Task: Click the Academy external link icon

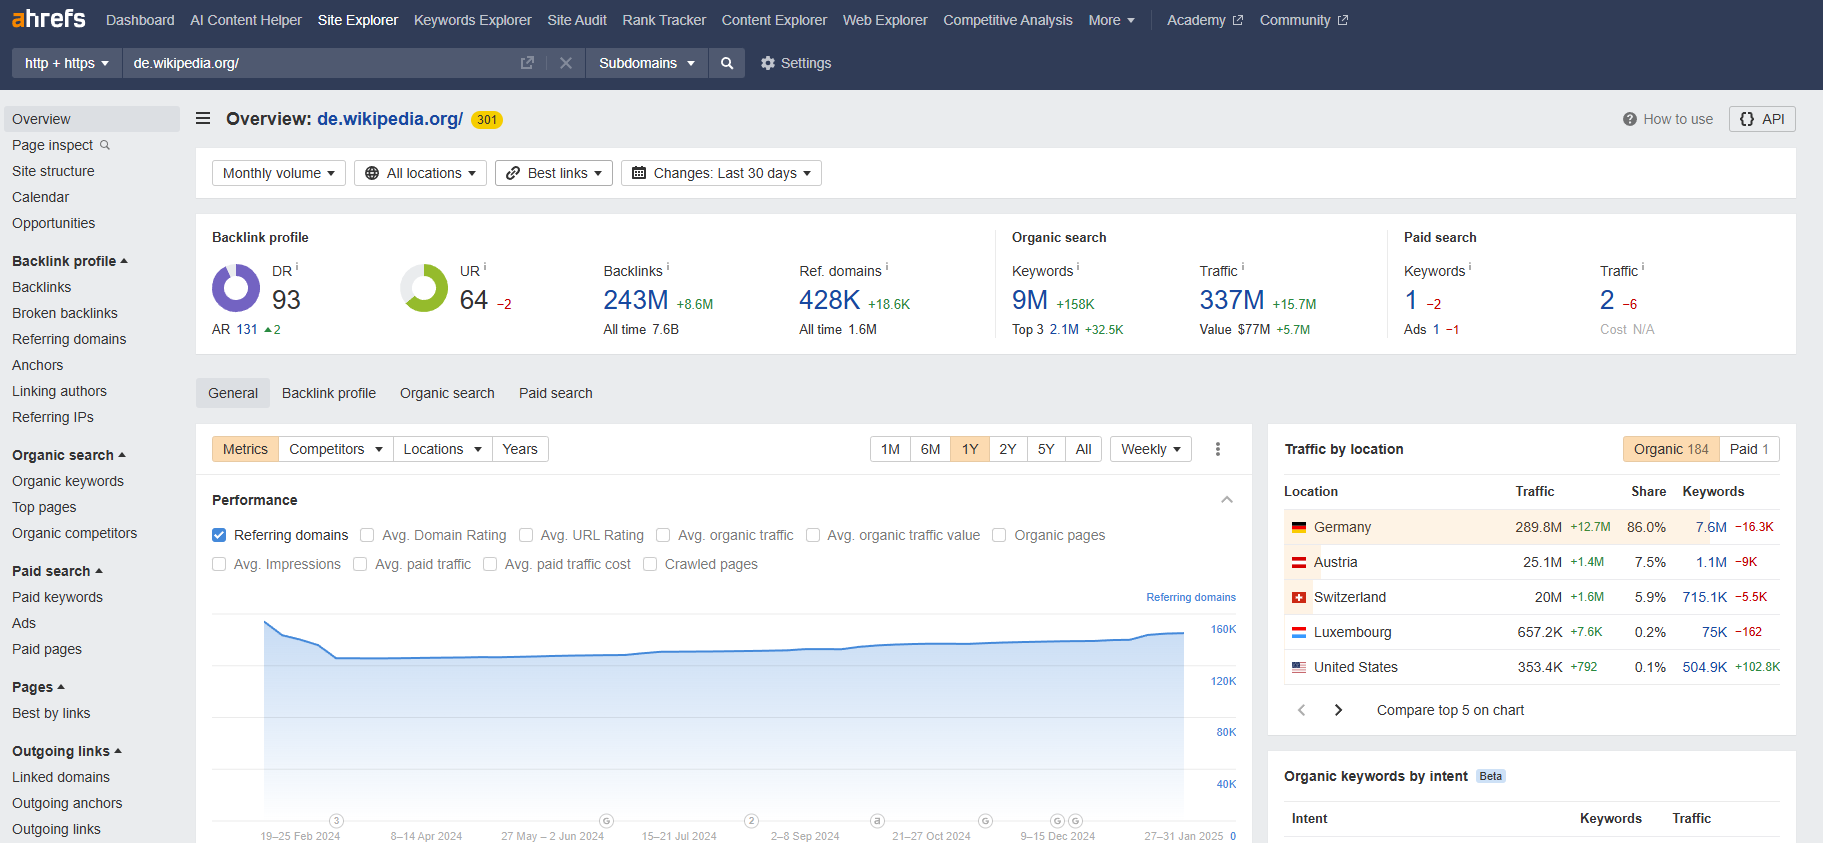Action: (1238, 20)
